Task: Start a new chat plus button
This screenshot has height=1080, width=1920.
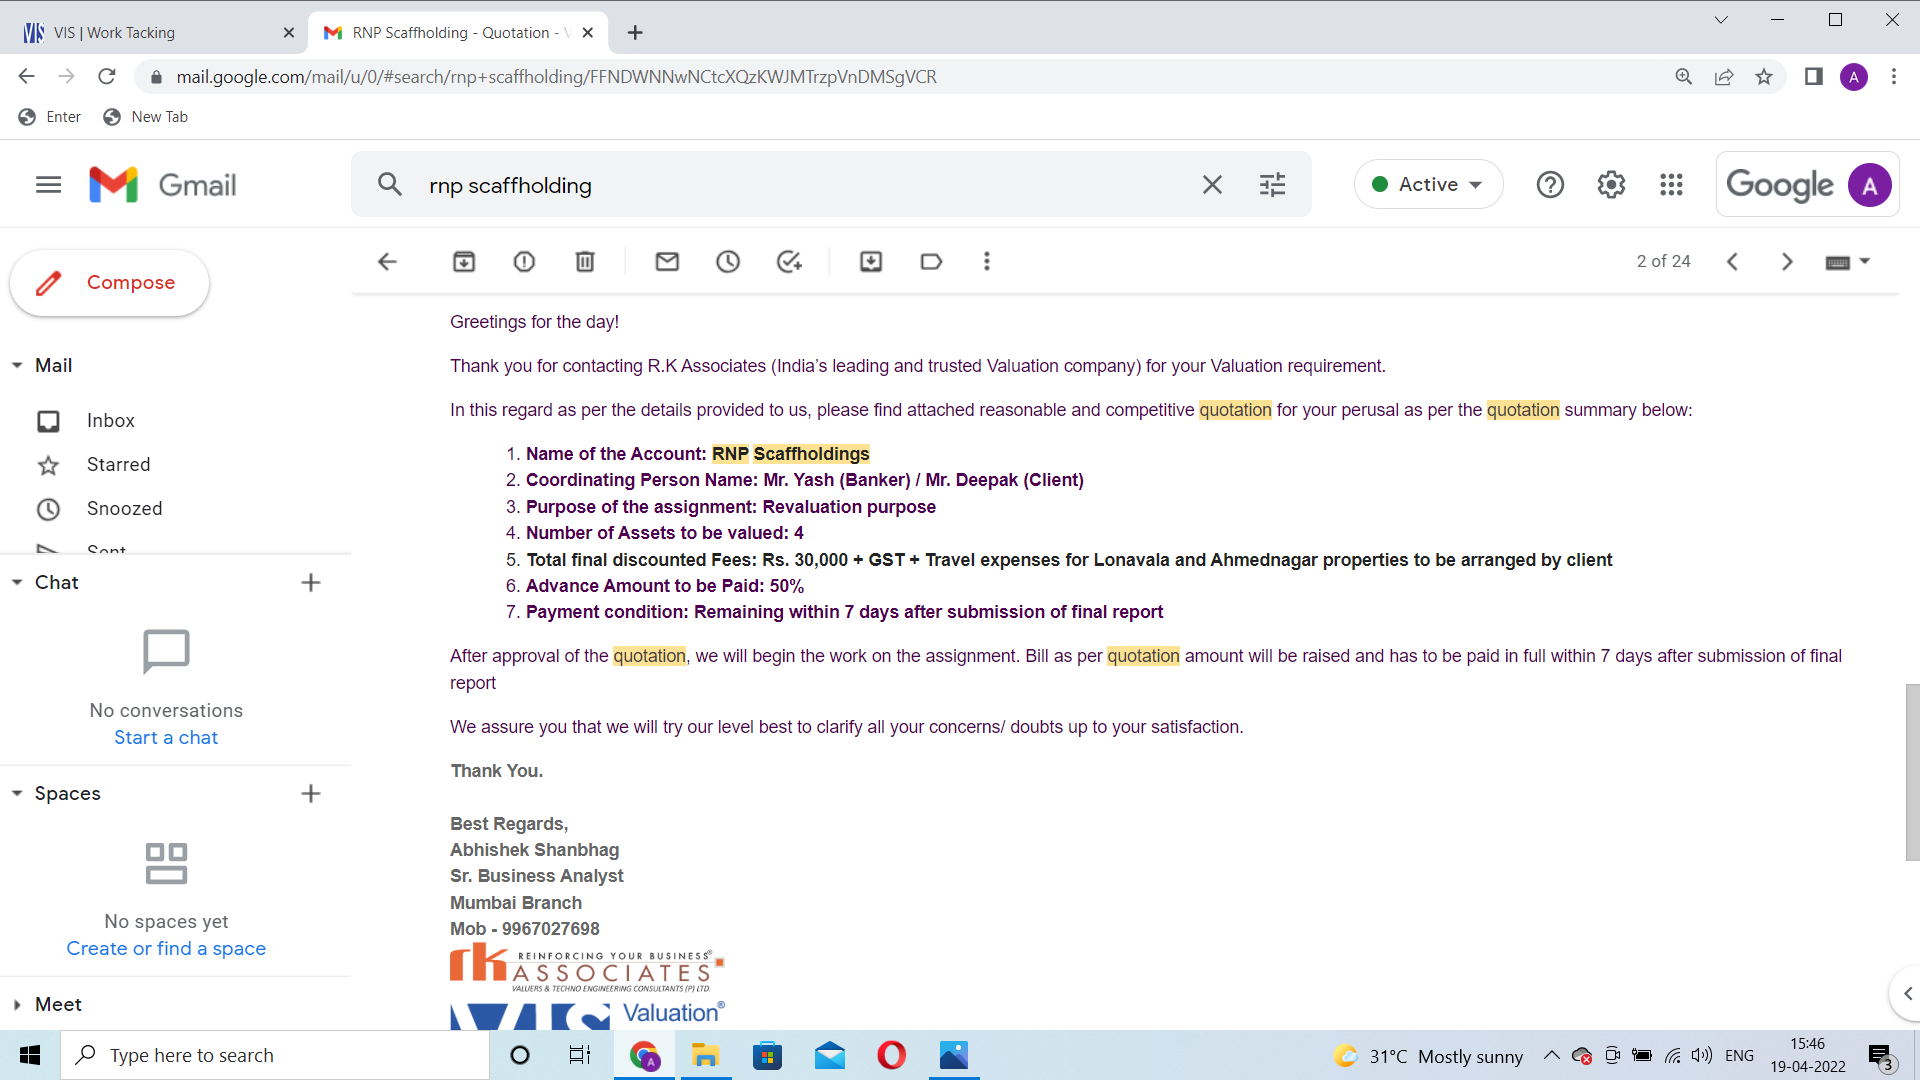Action: 311,583
